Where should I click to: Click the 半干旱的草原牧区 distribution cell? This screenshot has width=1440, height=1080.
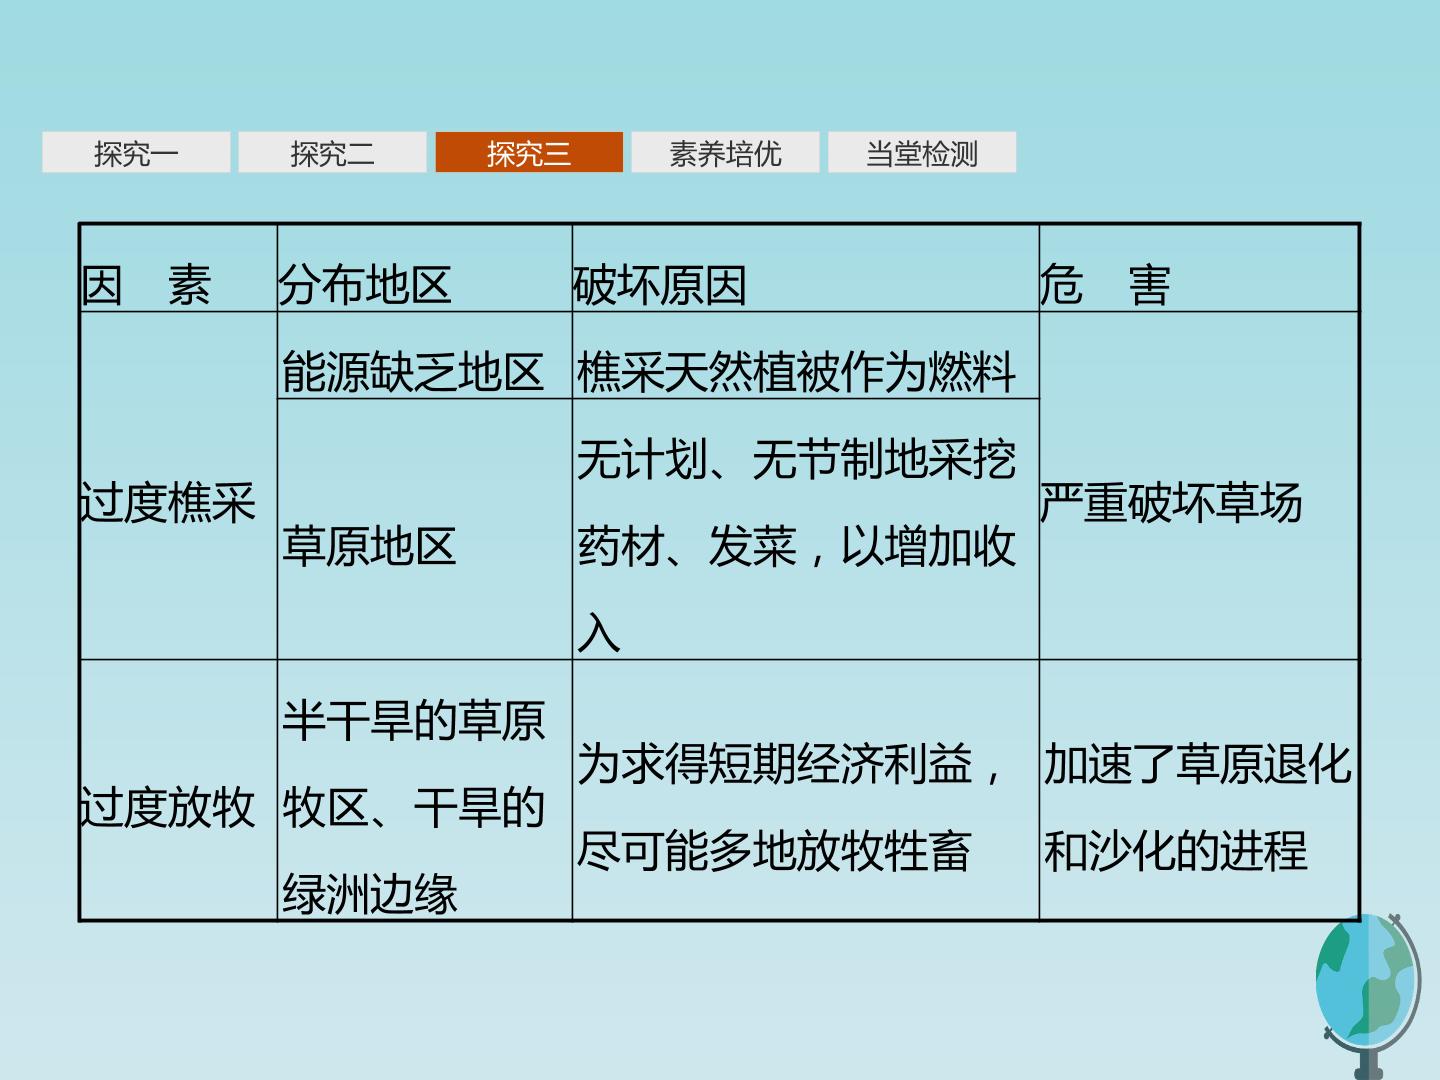[424, 790]
